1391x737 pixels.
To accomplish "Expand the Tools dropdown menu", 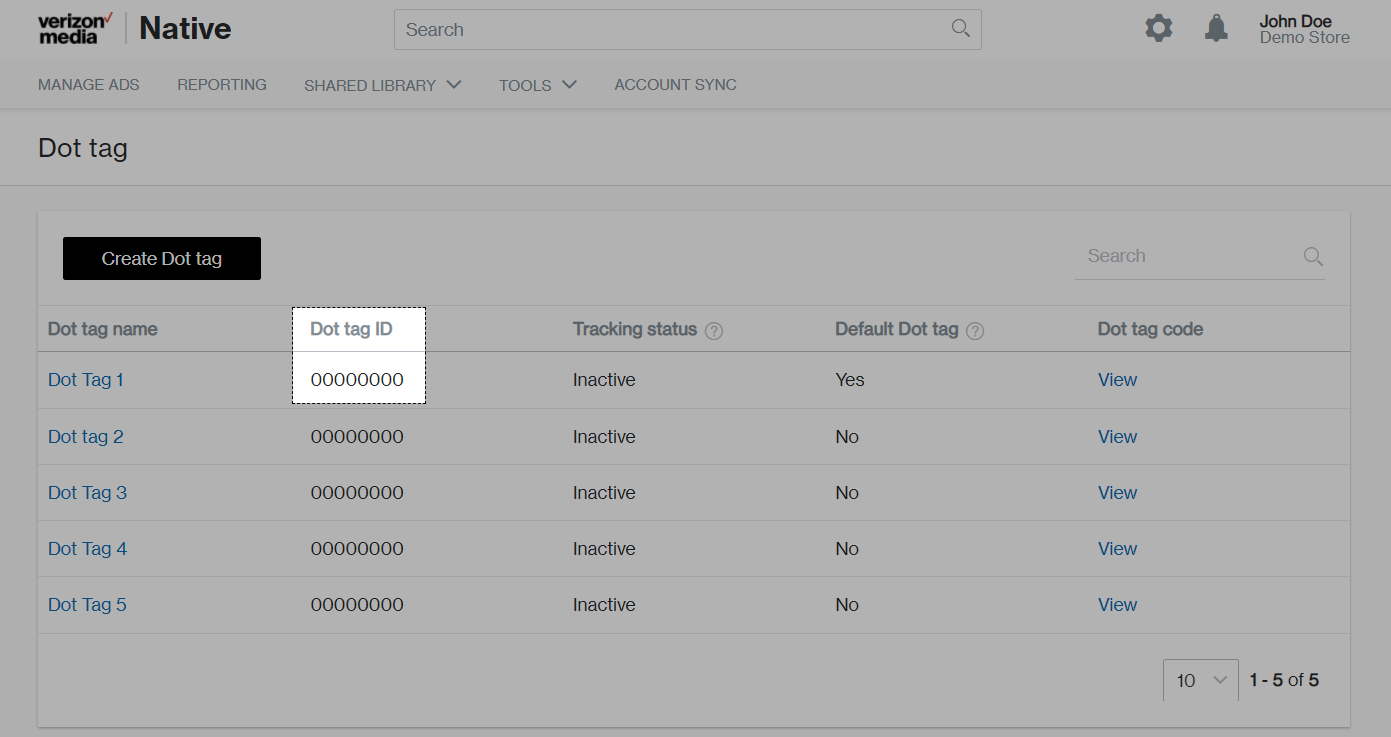I will [x=538, y=85].
